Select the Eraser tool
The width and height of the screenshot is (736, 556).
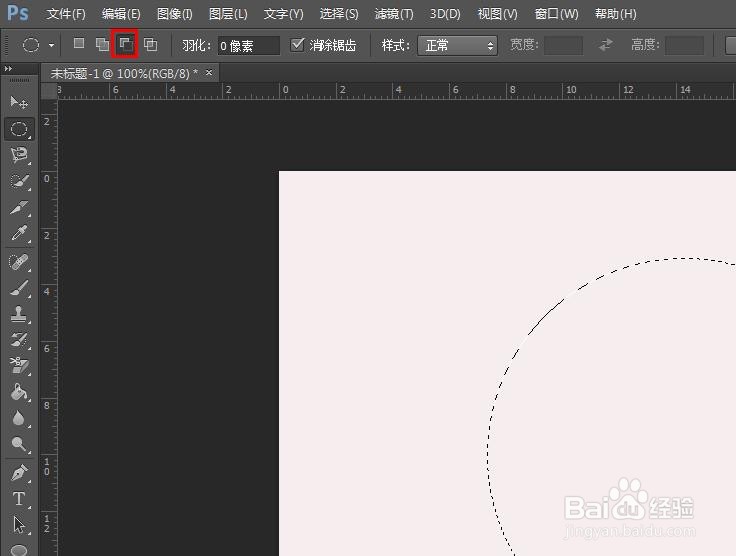[x=19, y=366]
